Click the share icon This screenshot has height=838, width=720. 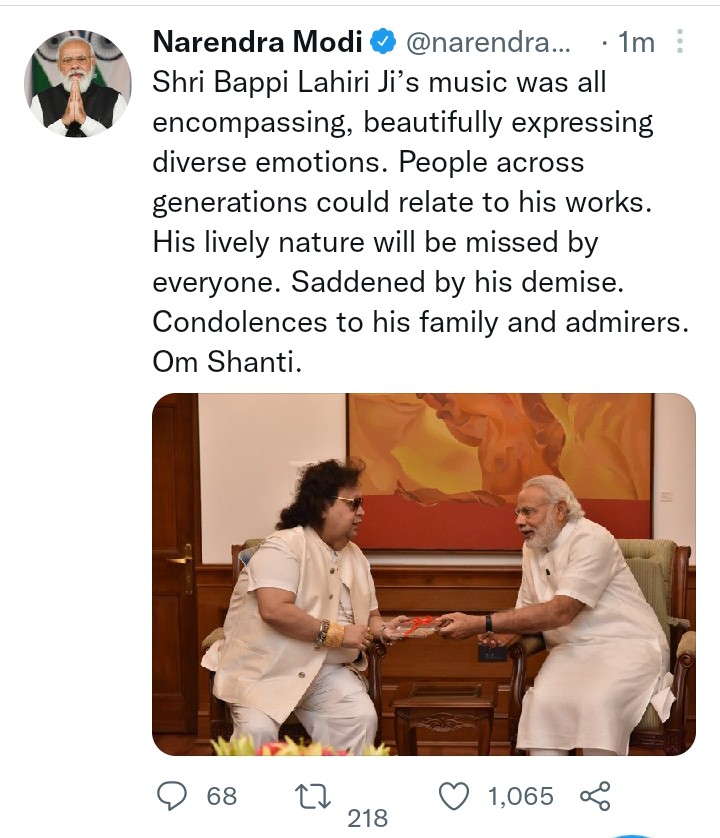pyautogui.click(x=595, y=796)
